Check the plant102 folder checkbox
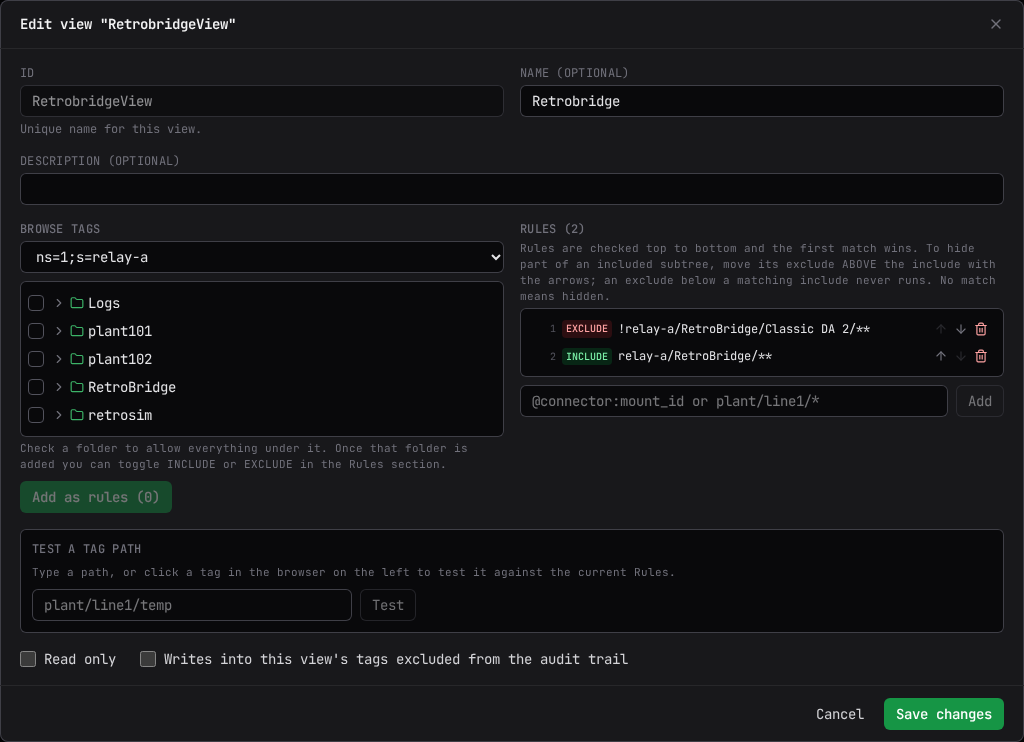The image size is (1024, 742). pos(36,359)
